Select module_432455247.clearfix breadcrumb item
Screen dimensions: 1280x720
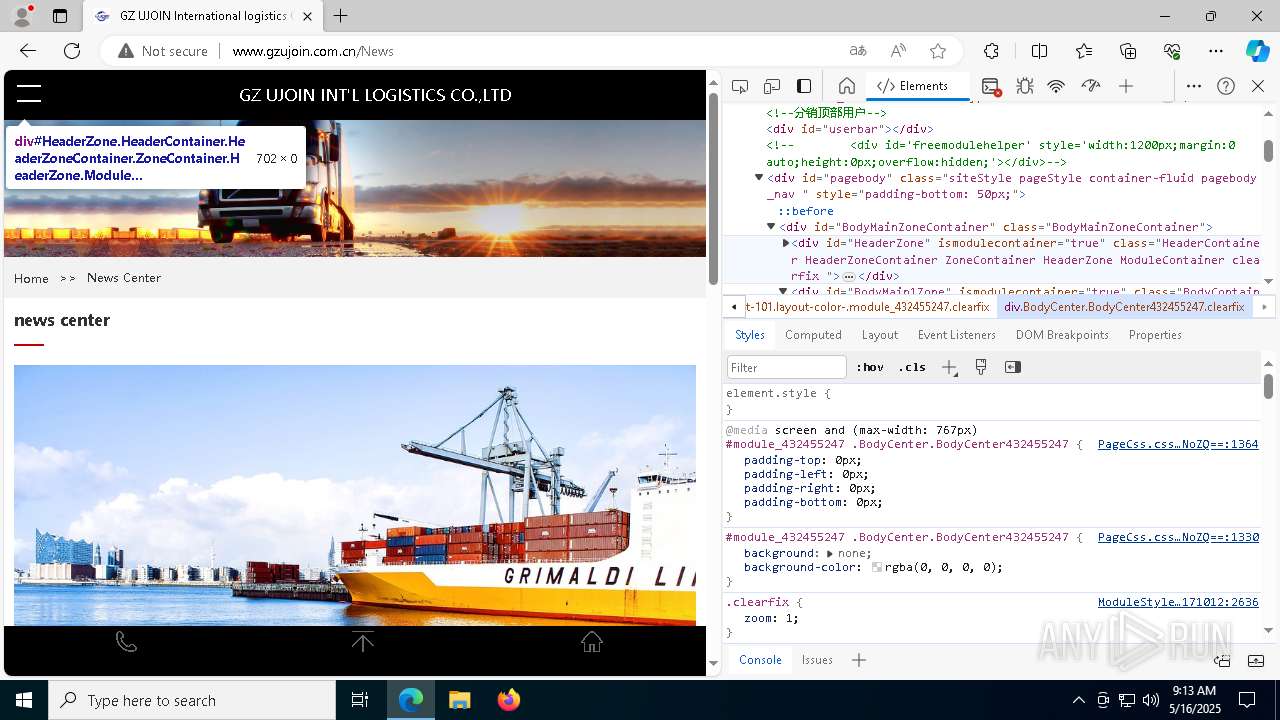click(x=868, y=307)
